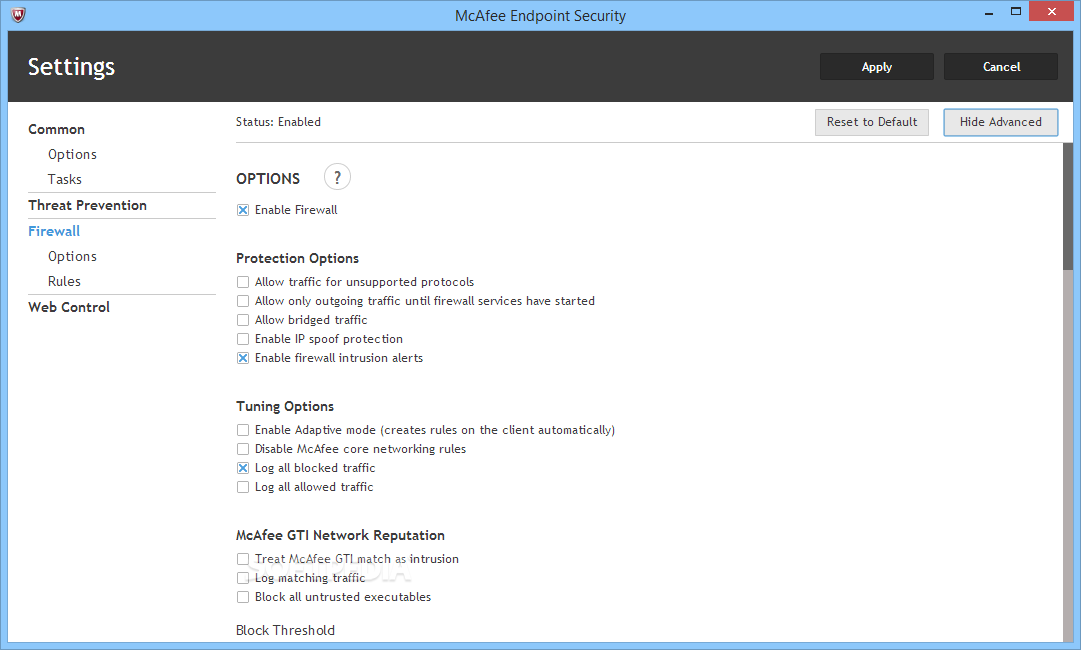Viewport: 1081px width, 650px height.
Task: Check Allow only outgoing traffic until firewall services started
Action: (243, 301)
